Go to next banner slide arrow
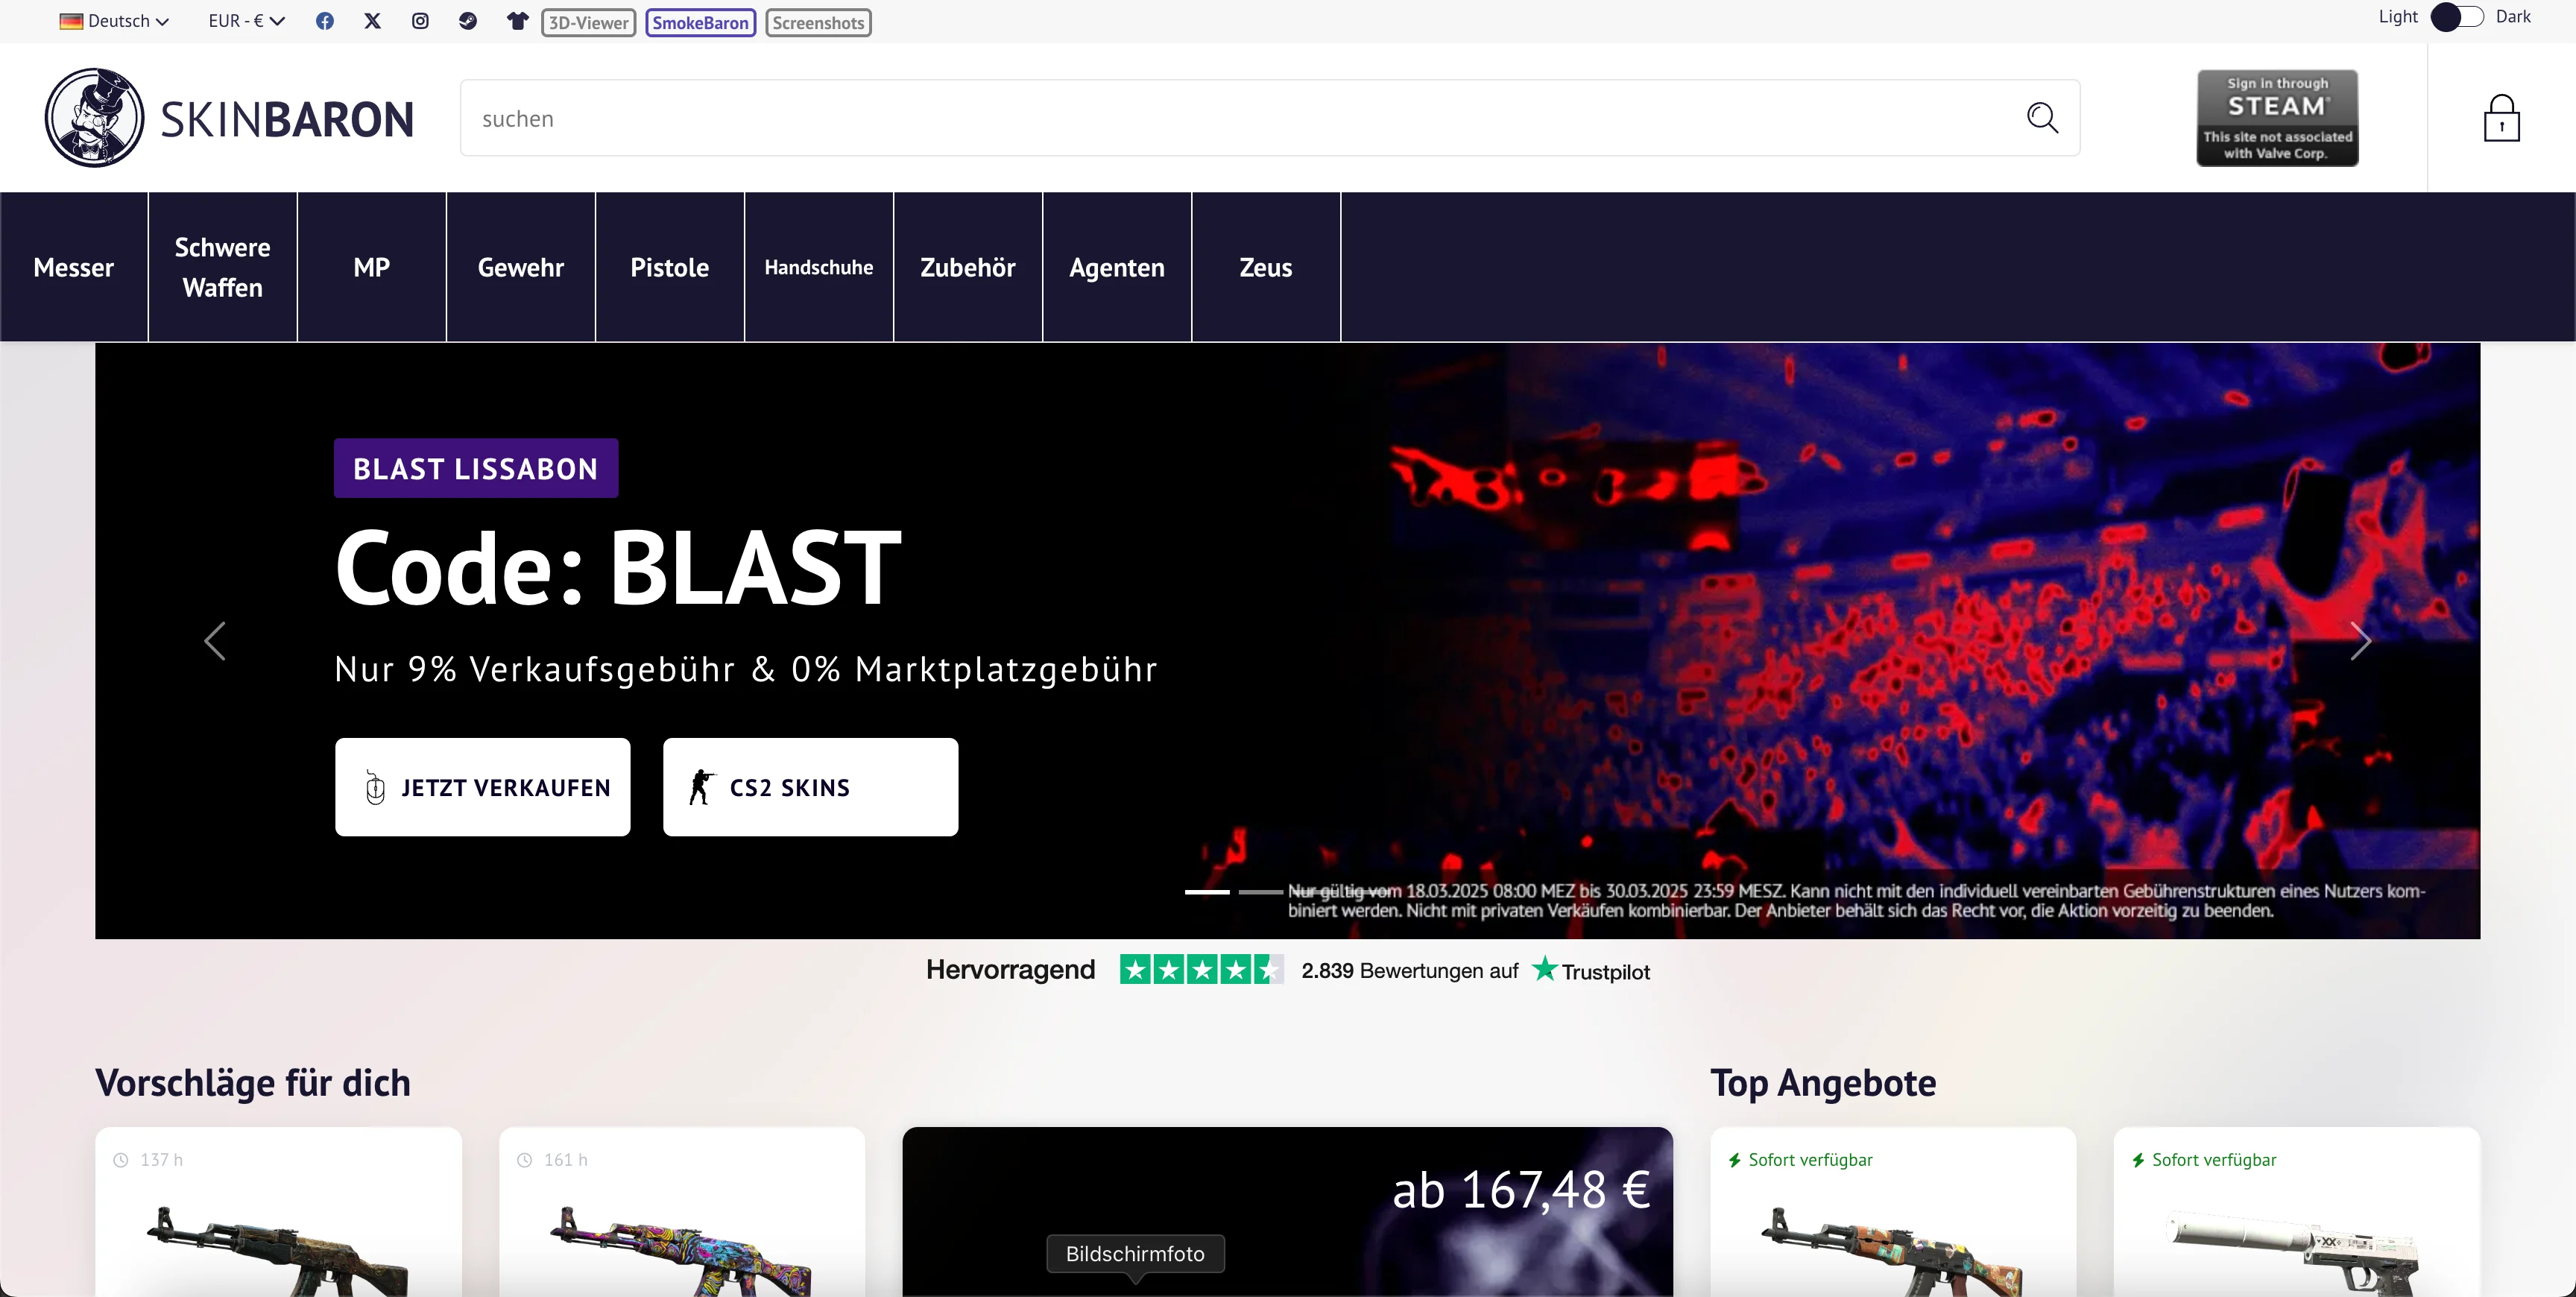This screenshot has width=2576, height=1297. (2360, 641)
